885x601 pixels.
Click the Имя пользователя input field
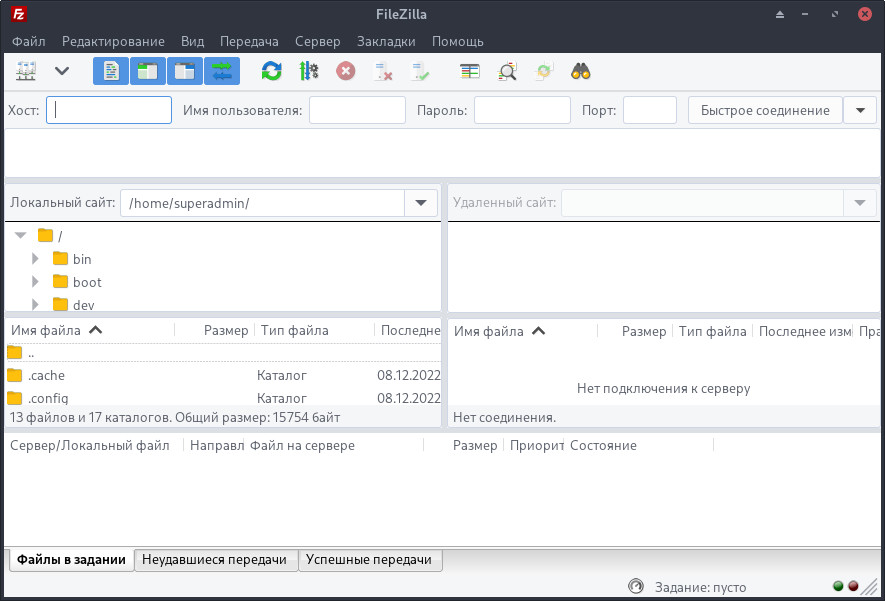357,110
